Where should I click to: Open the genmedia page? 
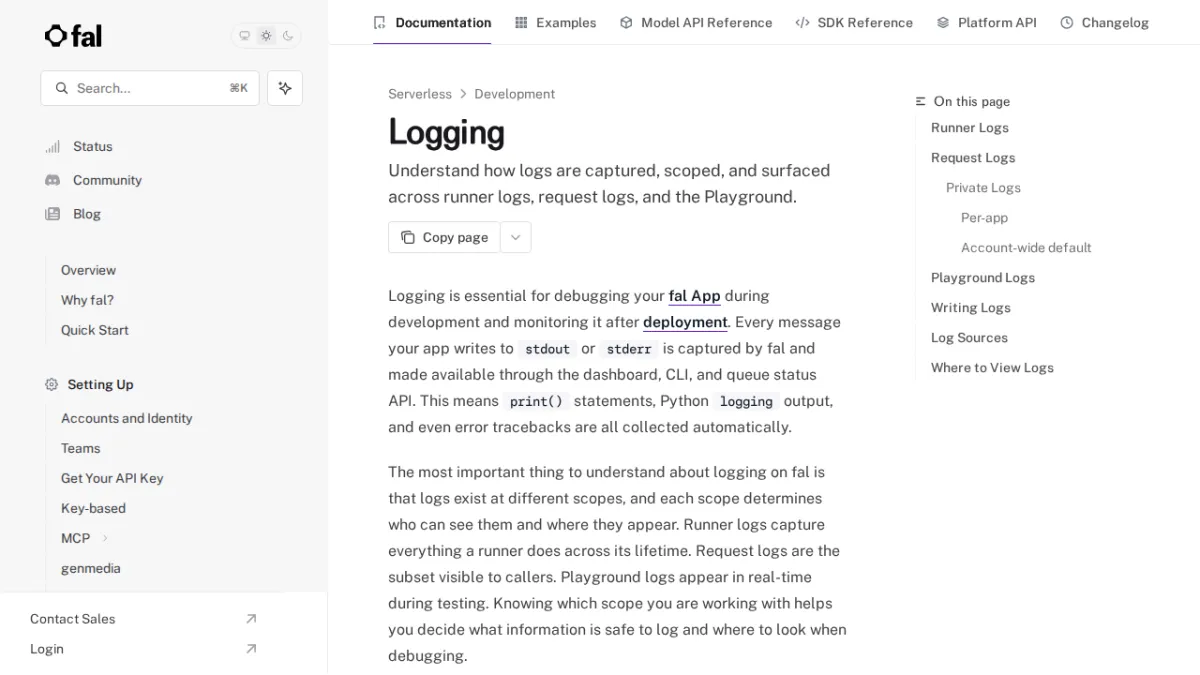click(91, 568)
